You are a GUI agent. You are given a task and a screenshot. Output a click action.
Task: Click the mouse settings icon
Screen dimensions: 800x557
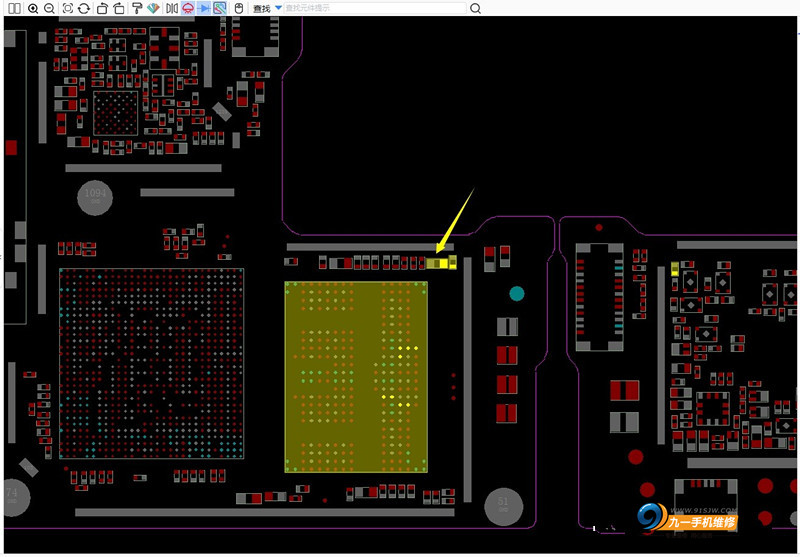[239, 8]
